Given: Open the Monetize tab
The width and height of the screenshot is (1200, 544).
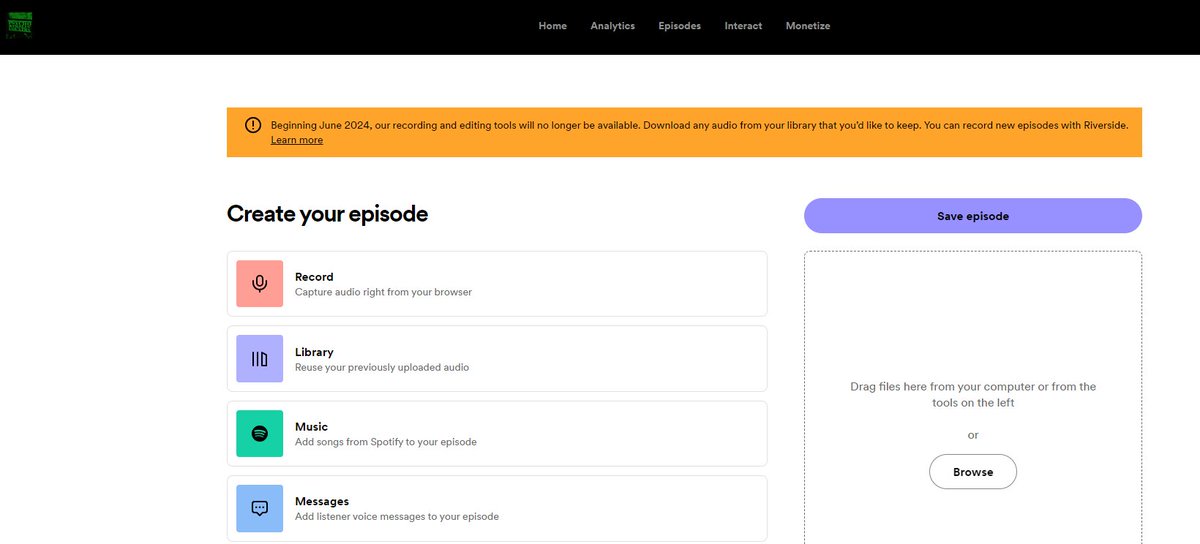Looking at the screenshot, I should (807, 26).
